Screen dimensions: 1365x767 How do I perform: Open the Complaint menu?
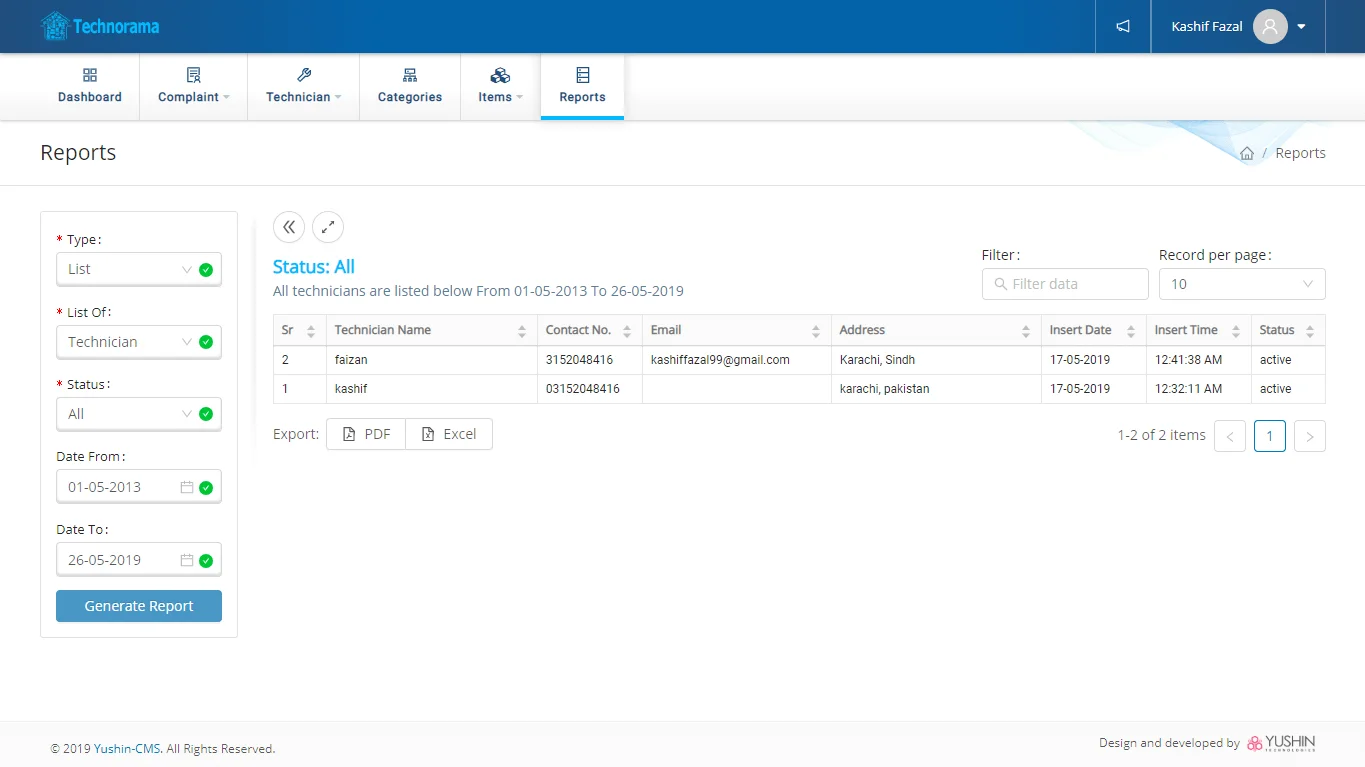(193, 87)
